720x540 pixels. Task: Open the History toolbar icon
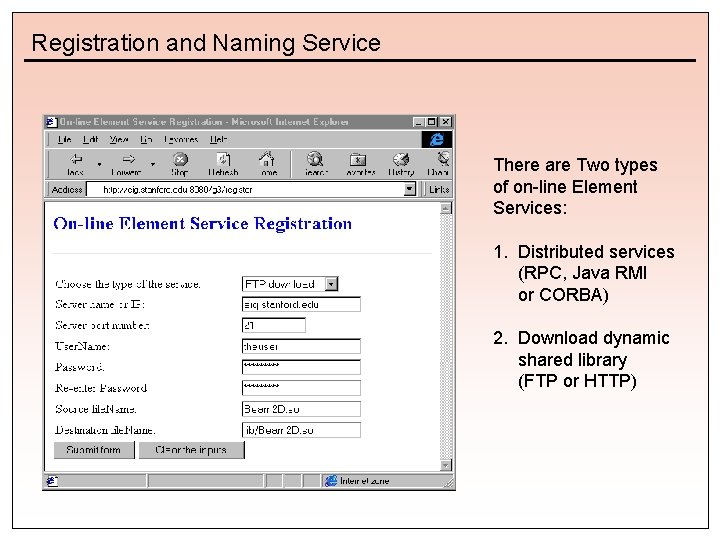(401, 159)
